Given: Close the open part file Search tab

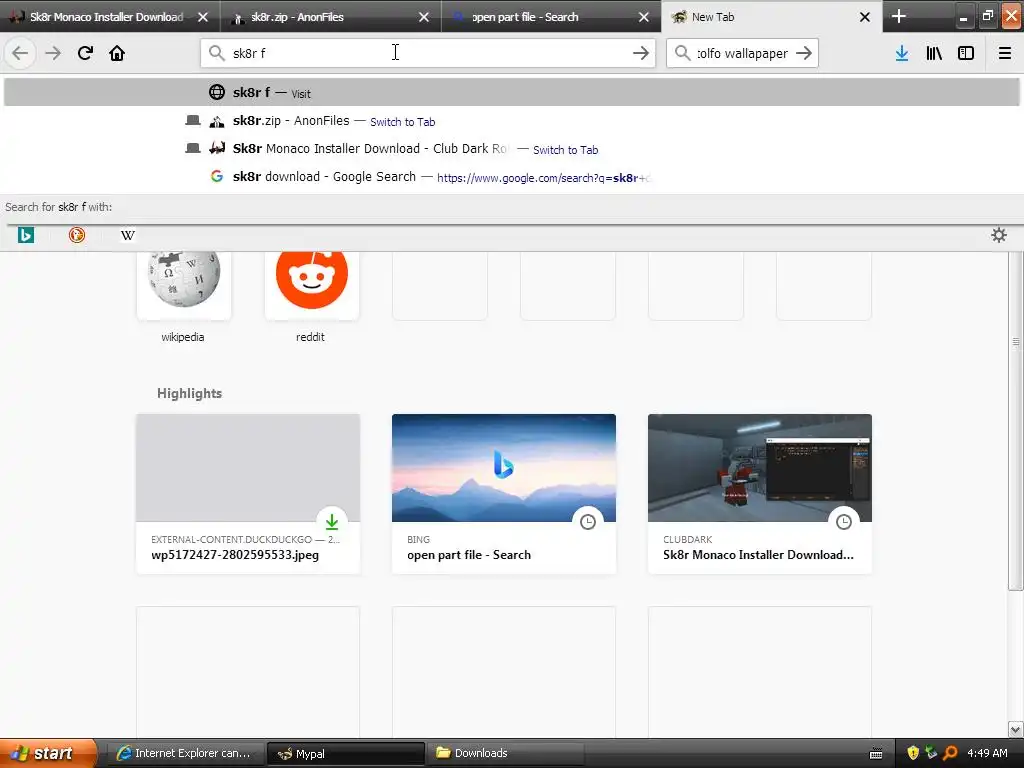Looking at the screenshot, I should point(644,17).
